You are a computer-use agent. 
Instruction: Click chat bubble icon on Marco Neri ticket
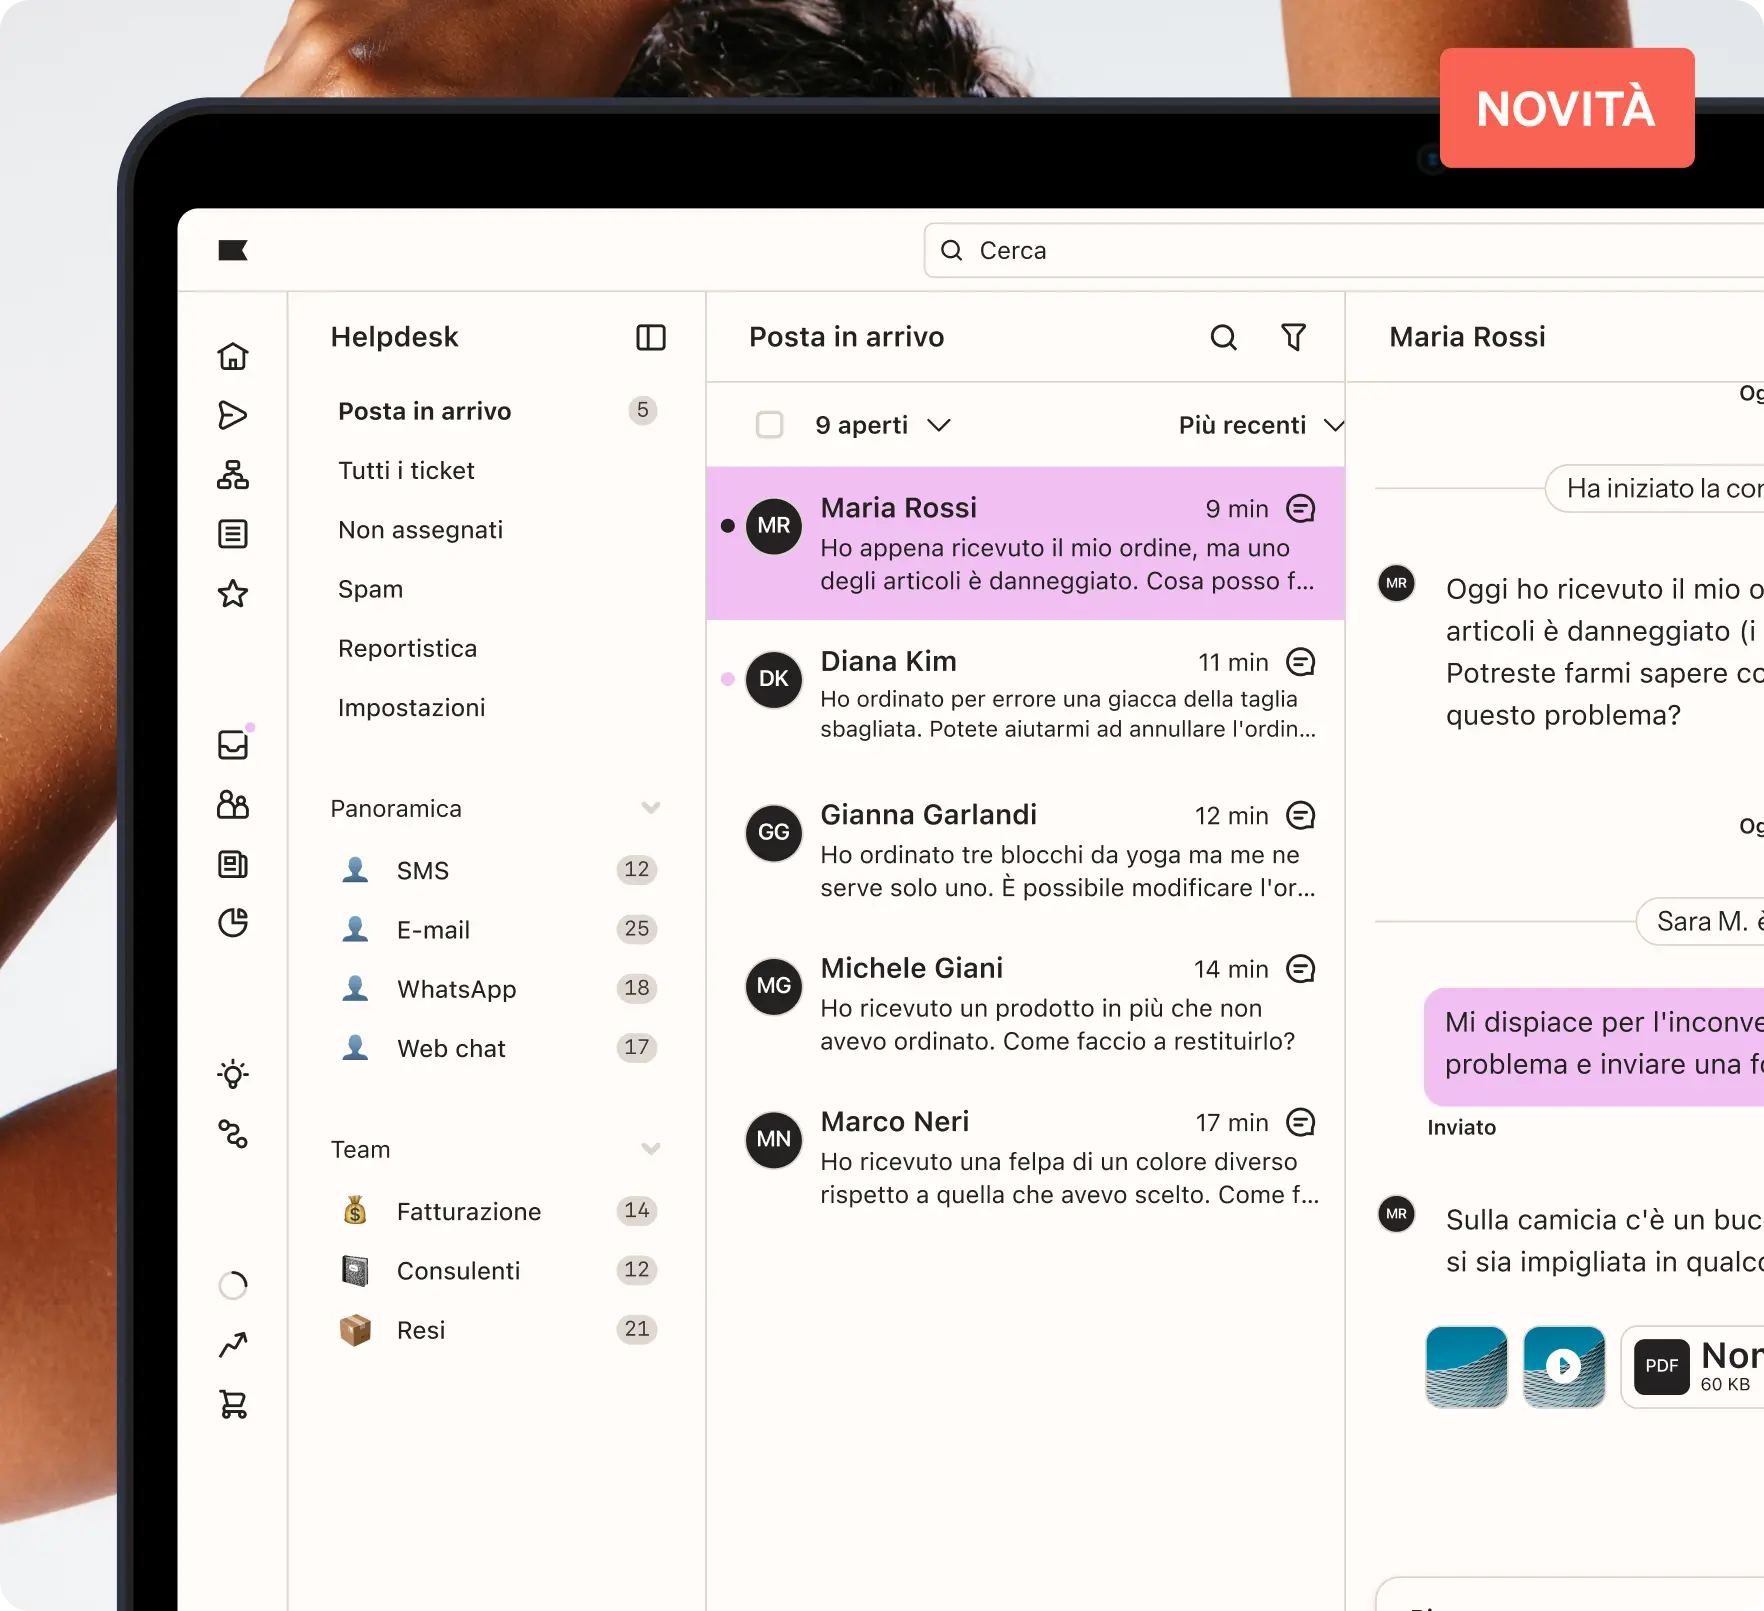coord(1300,1122)
